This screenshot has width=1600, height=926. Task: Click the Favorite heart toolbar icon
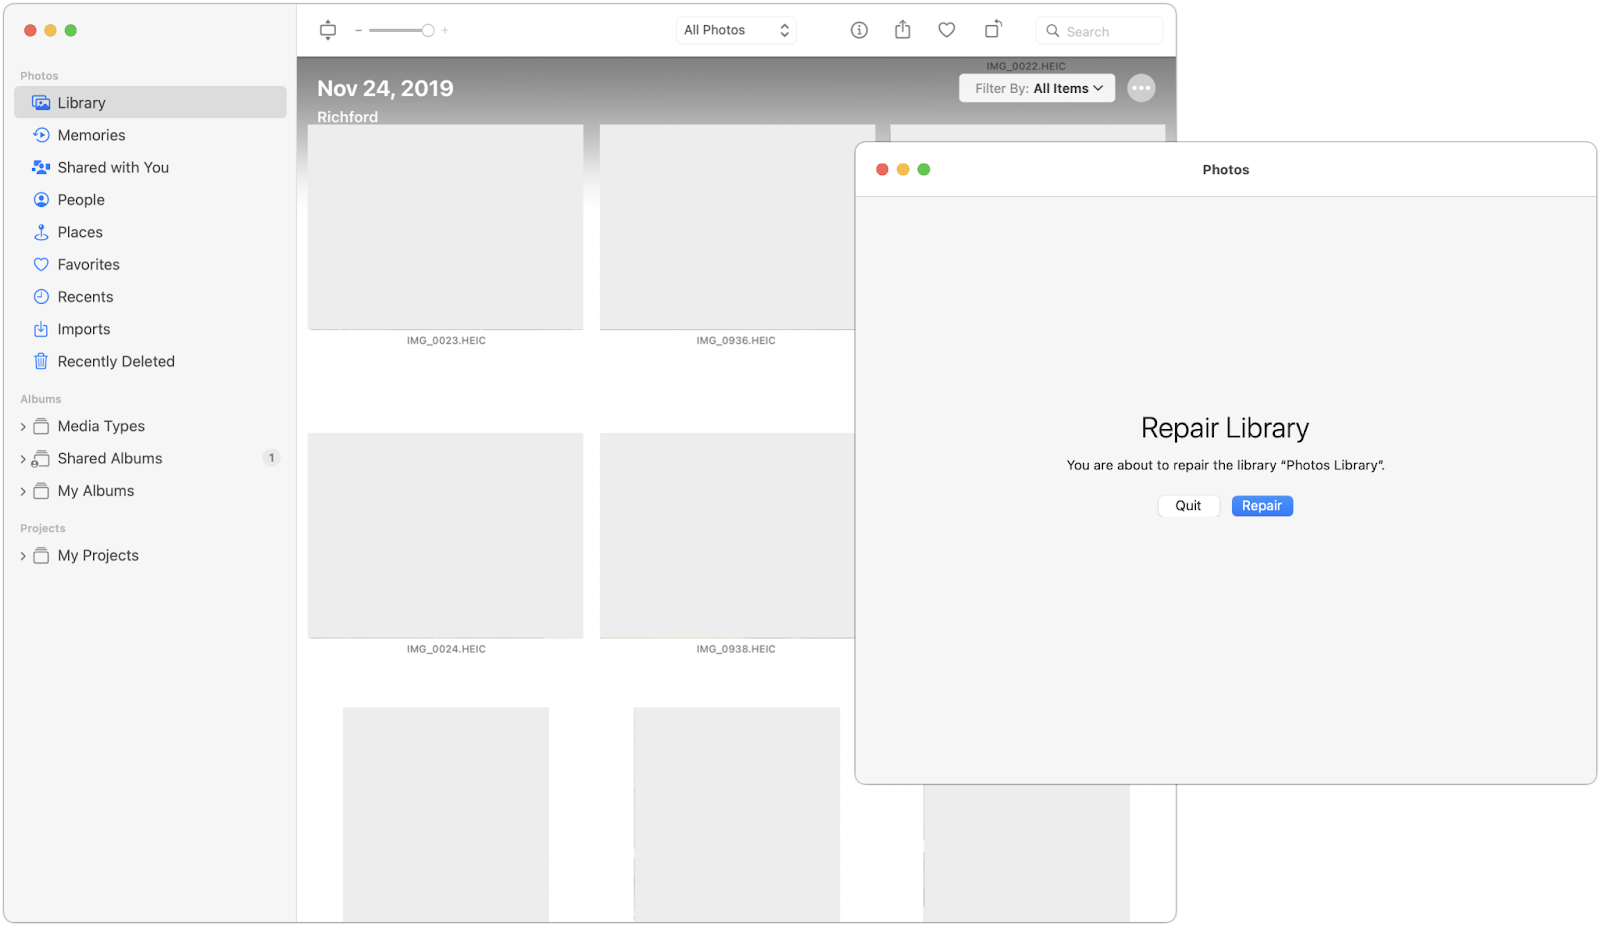pos(946,30)
